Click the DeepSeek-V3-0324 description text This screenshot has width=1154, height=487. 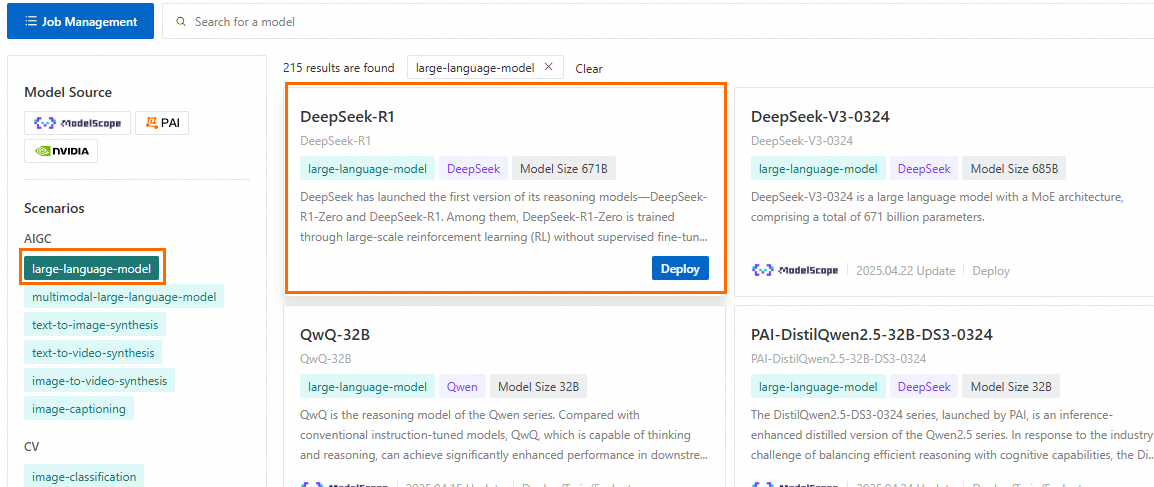936,207
